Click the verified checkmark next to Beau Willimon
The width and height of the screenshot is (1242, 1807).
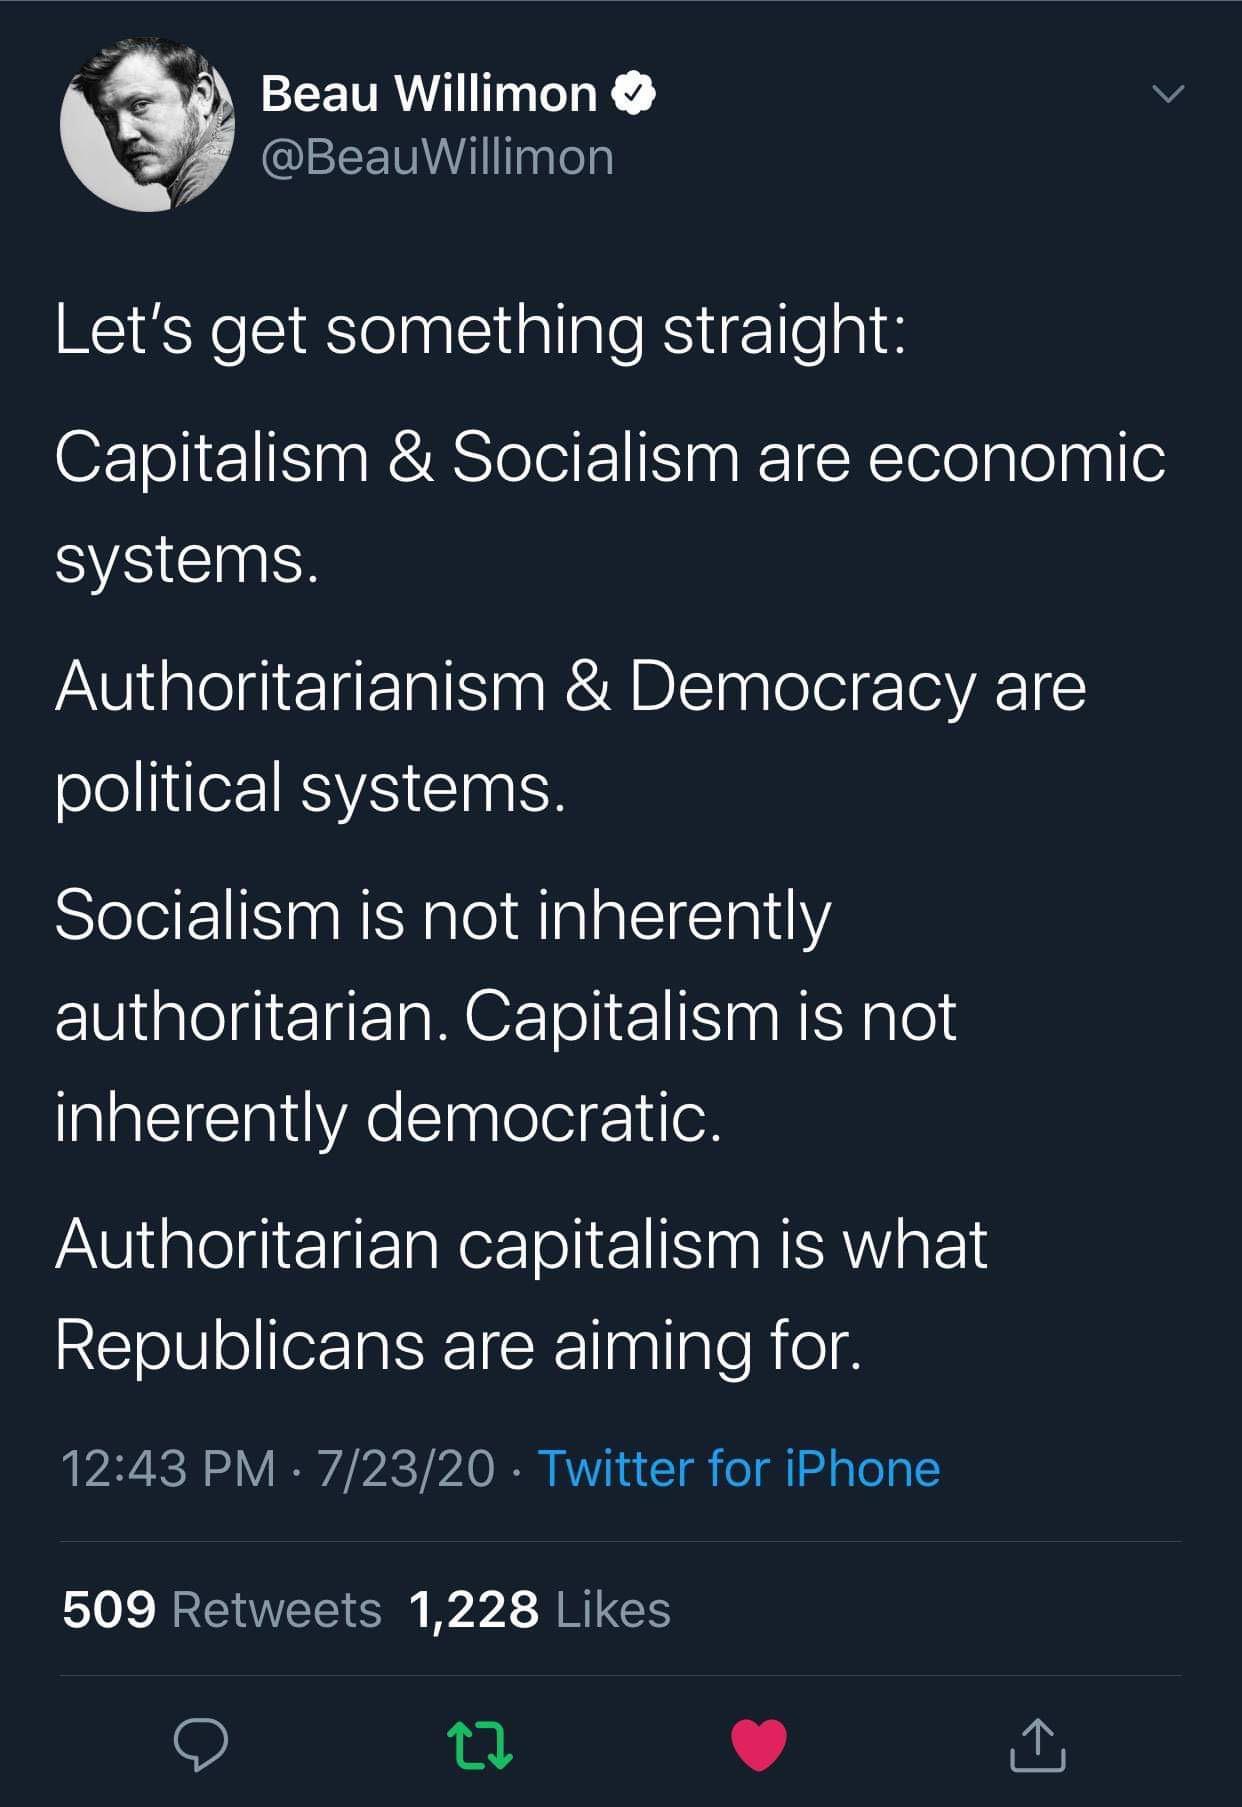pyautogui.click(x=634, y=93)
